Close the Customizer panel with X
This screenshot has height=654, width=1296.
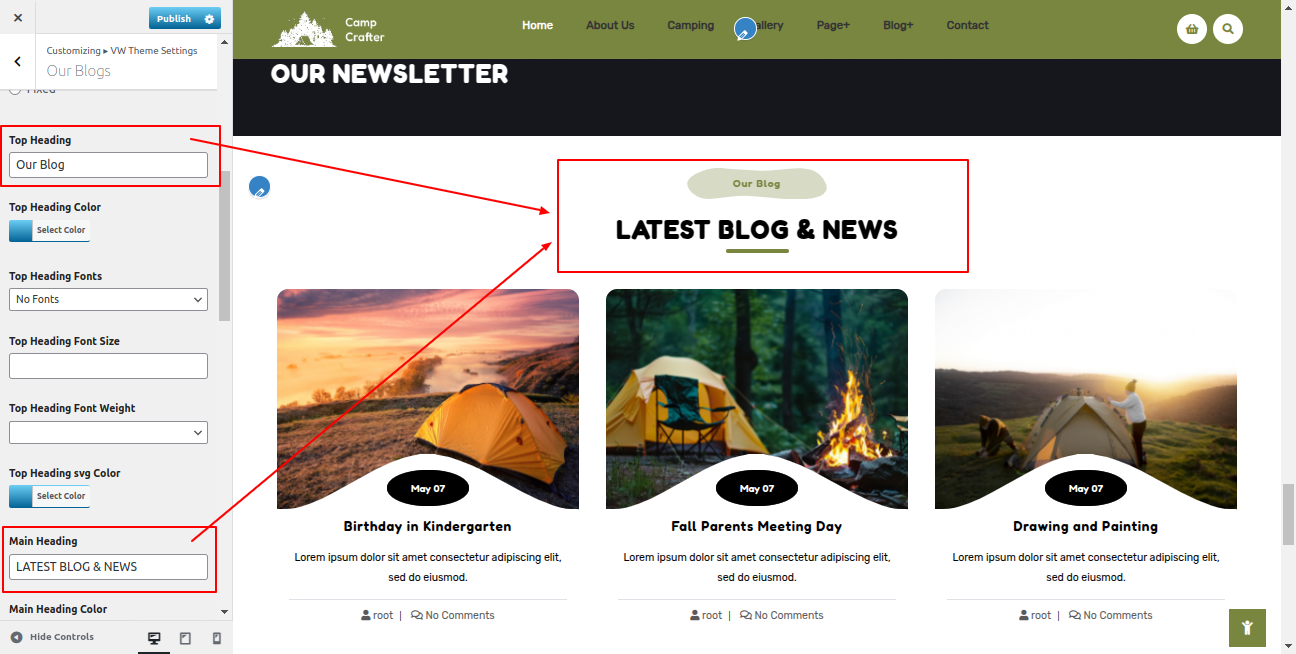(x=18, y=18)
